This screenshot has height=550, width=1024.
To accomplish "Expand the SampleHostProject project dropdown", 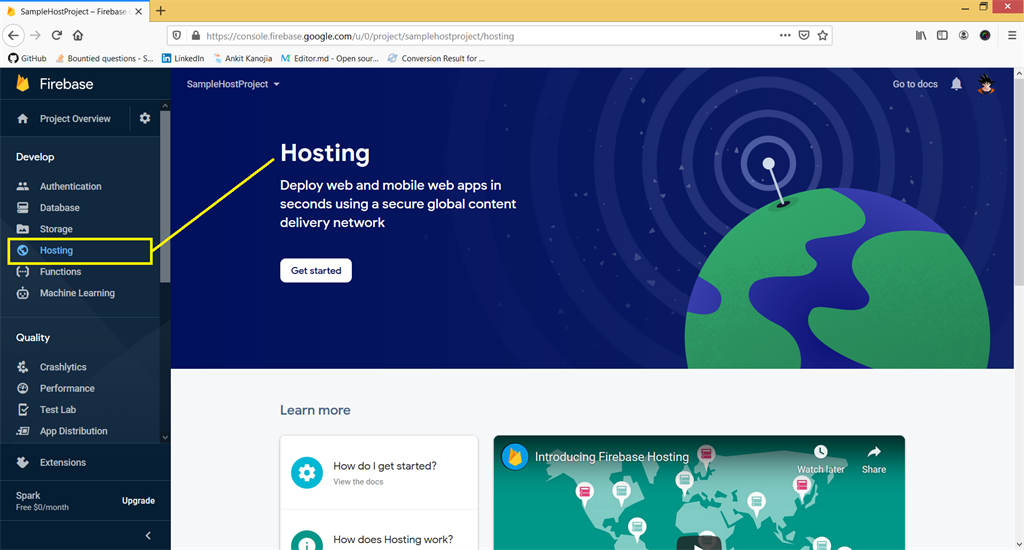I will 233,84.
